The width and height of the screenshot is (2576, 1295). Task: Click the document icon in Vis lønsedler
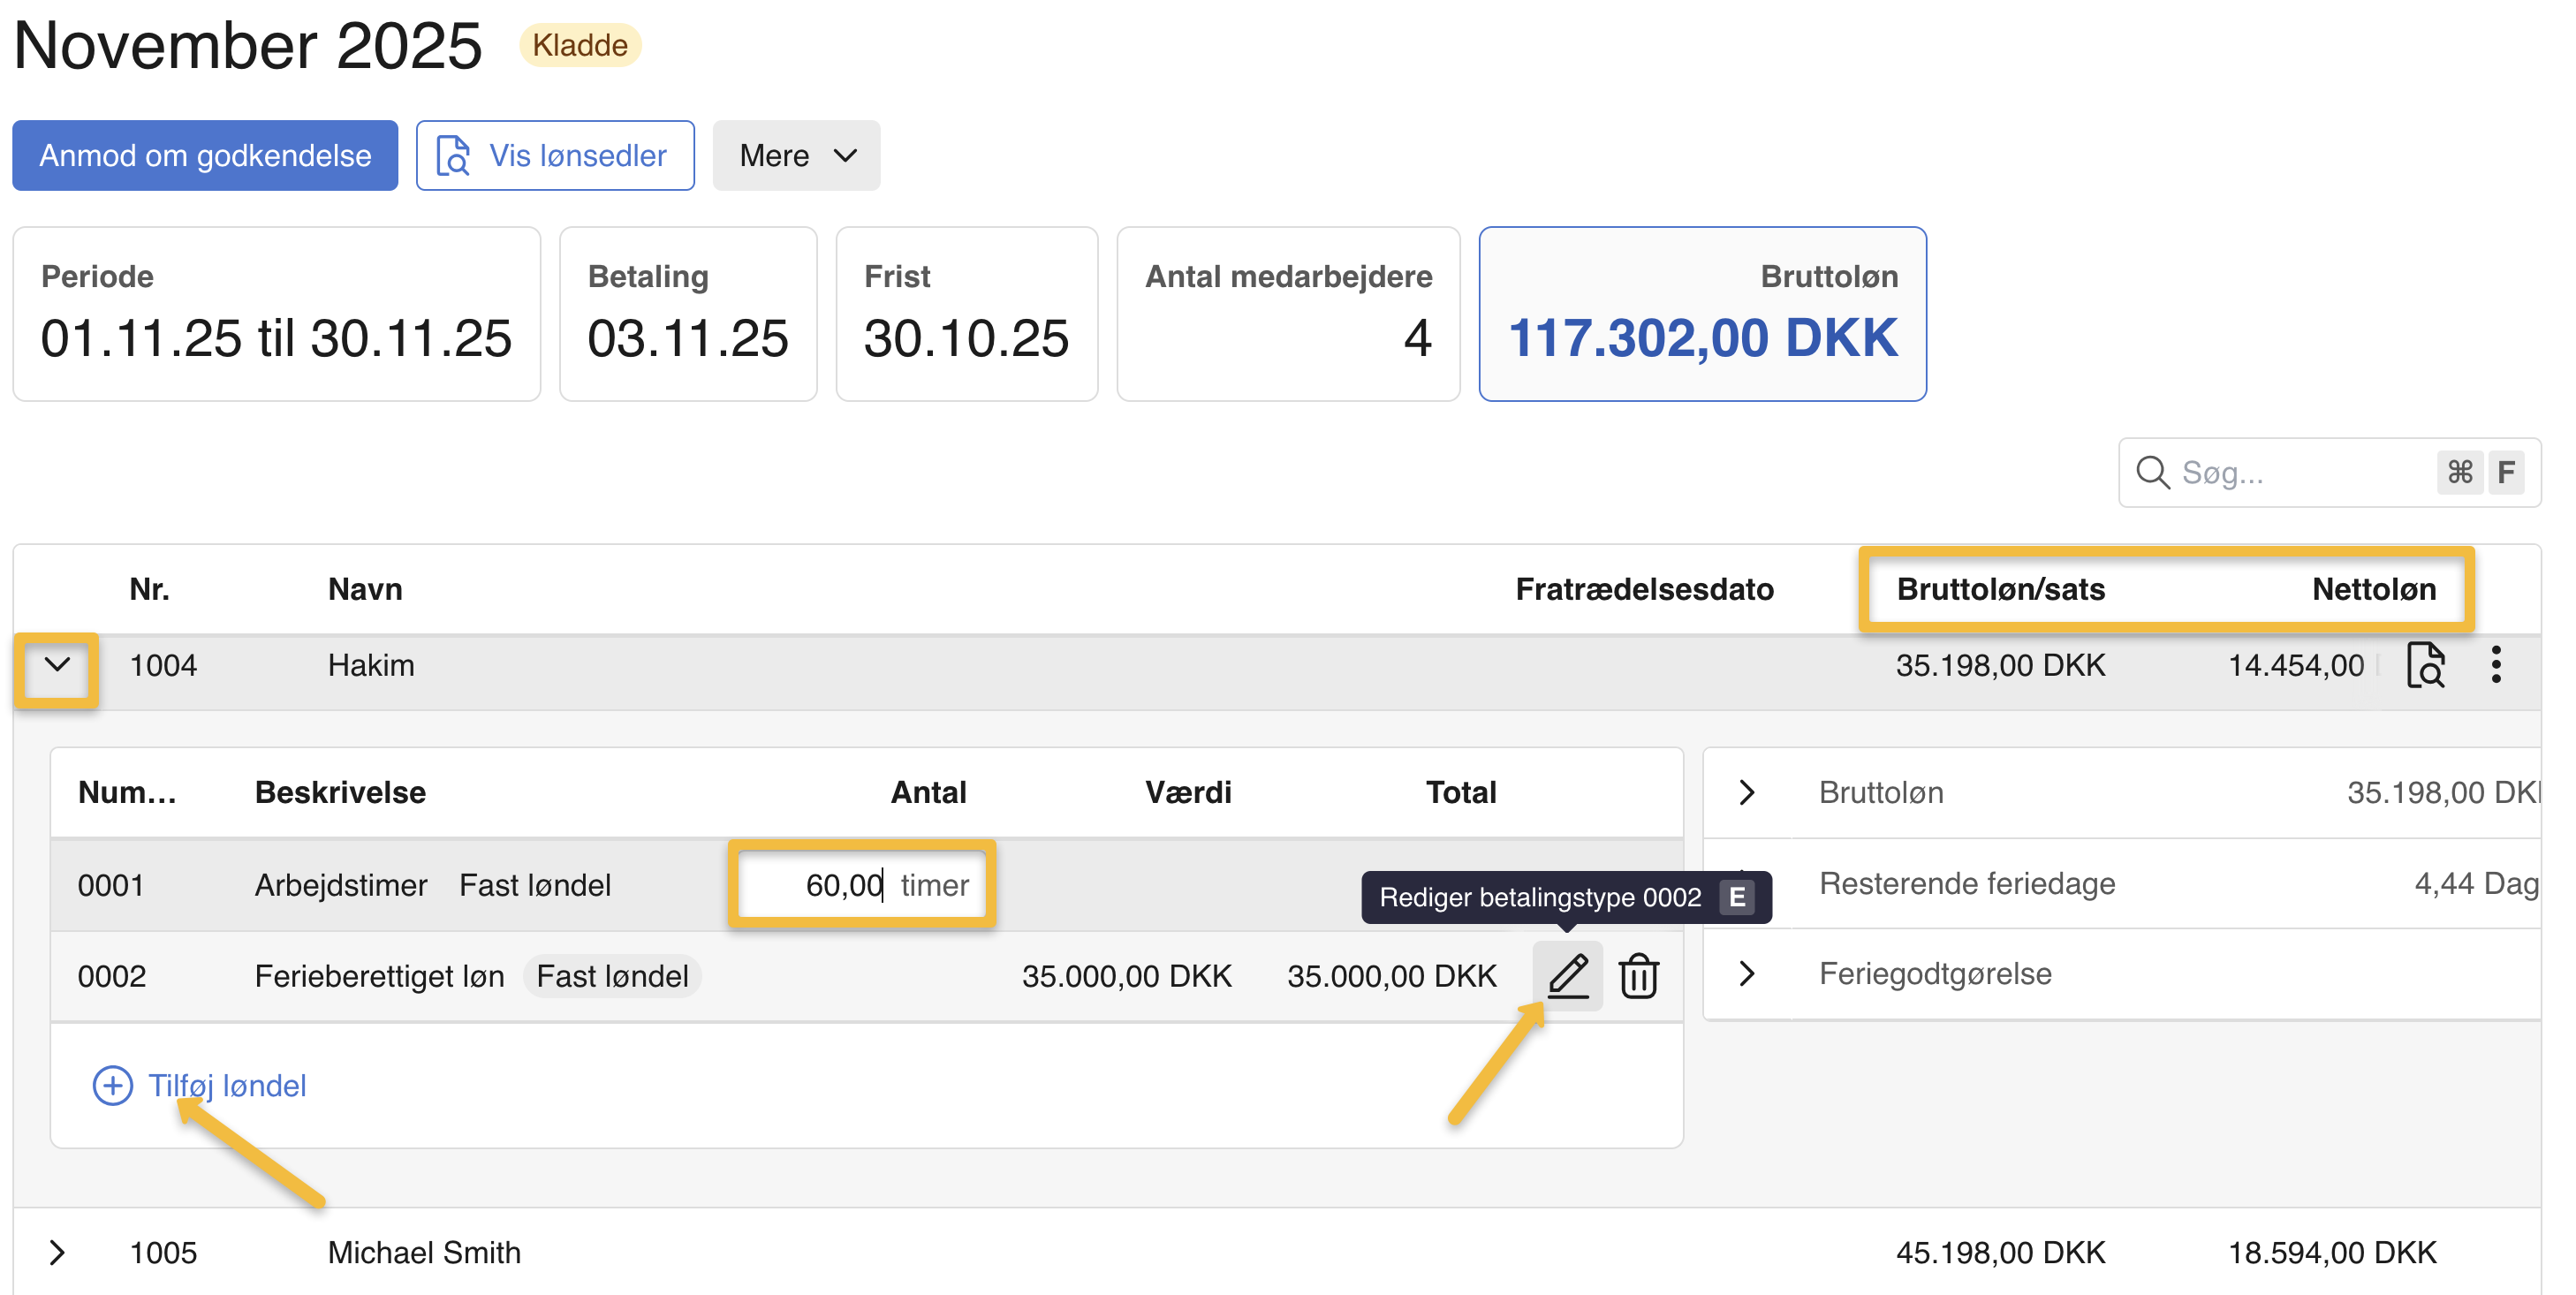point(453,156)
